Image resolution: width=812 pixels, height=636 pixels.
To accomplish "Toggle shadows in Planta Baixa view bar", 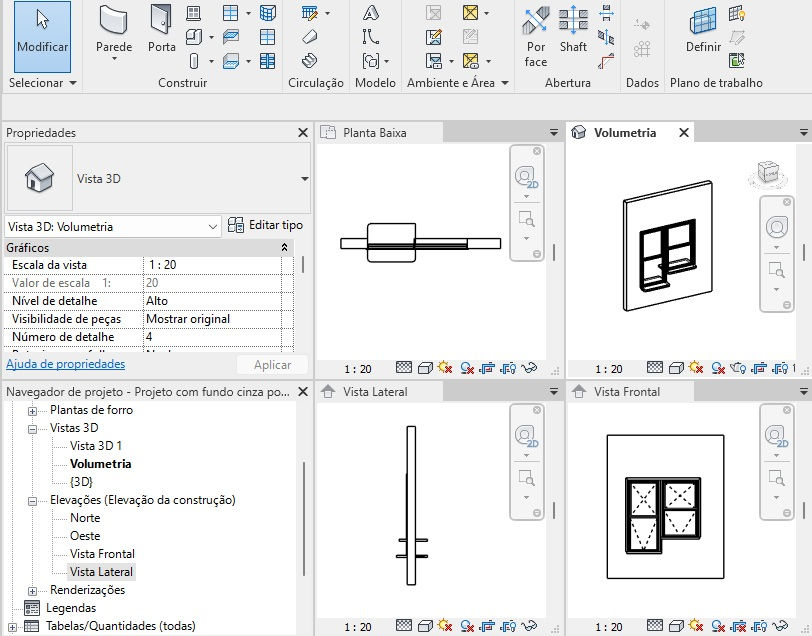I will [467, 368].
